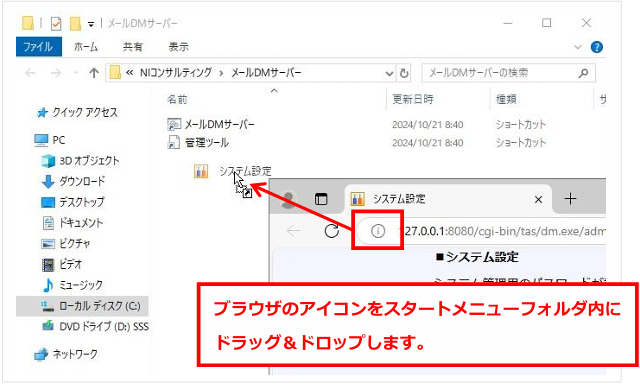The height and width of the screenshot is (384, 640).
Task: Open the address bar history dropdown
Action: [389, 73]
